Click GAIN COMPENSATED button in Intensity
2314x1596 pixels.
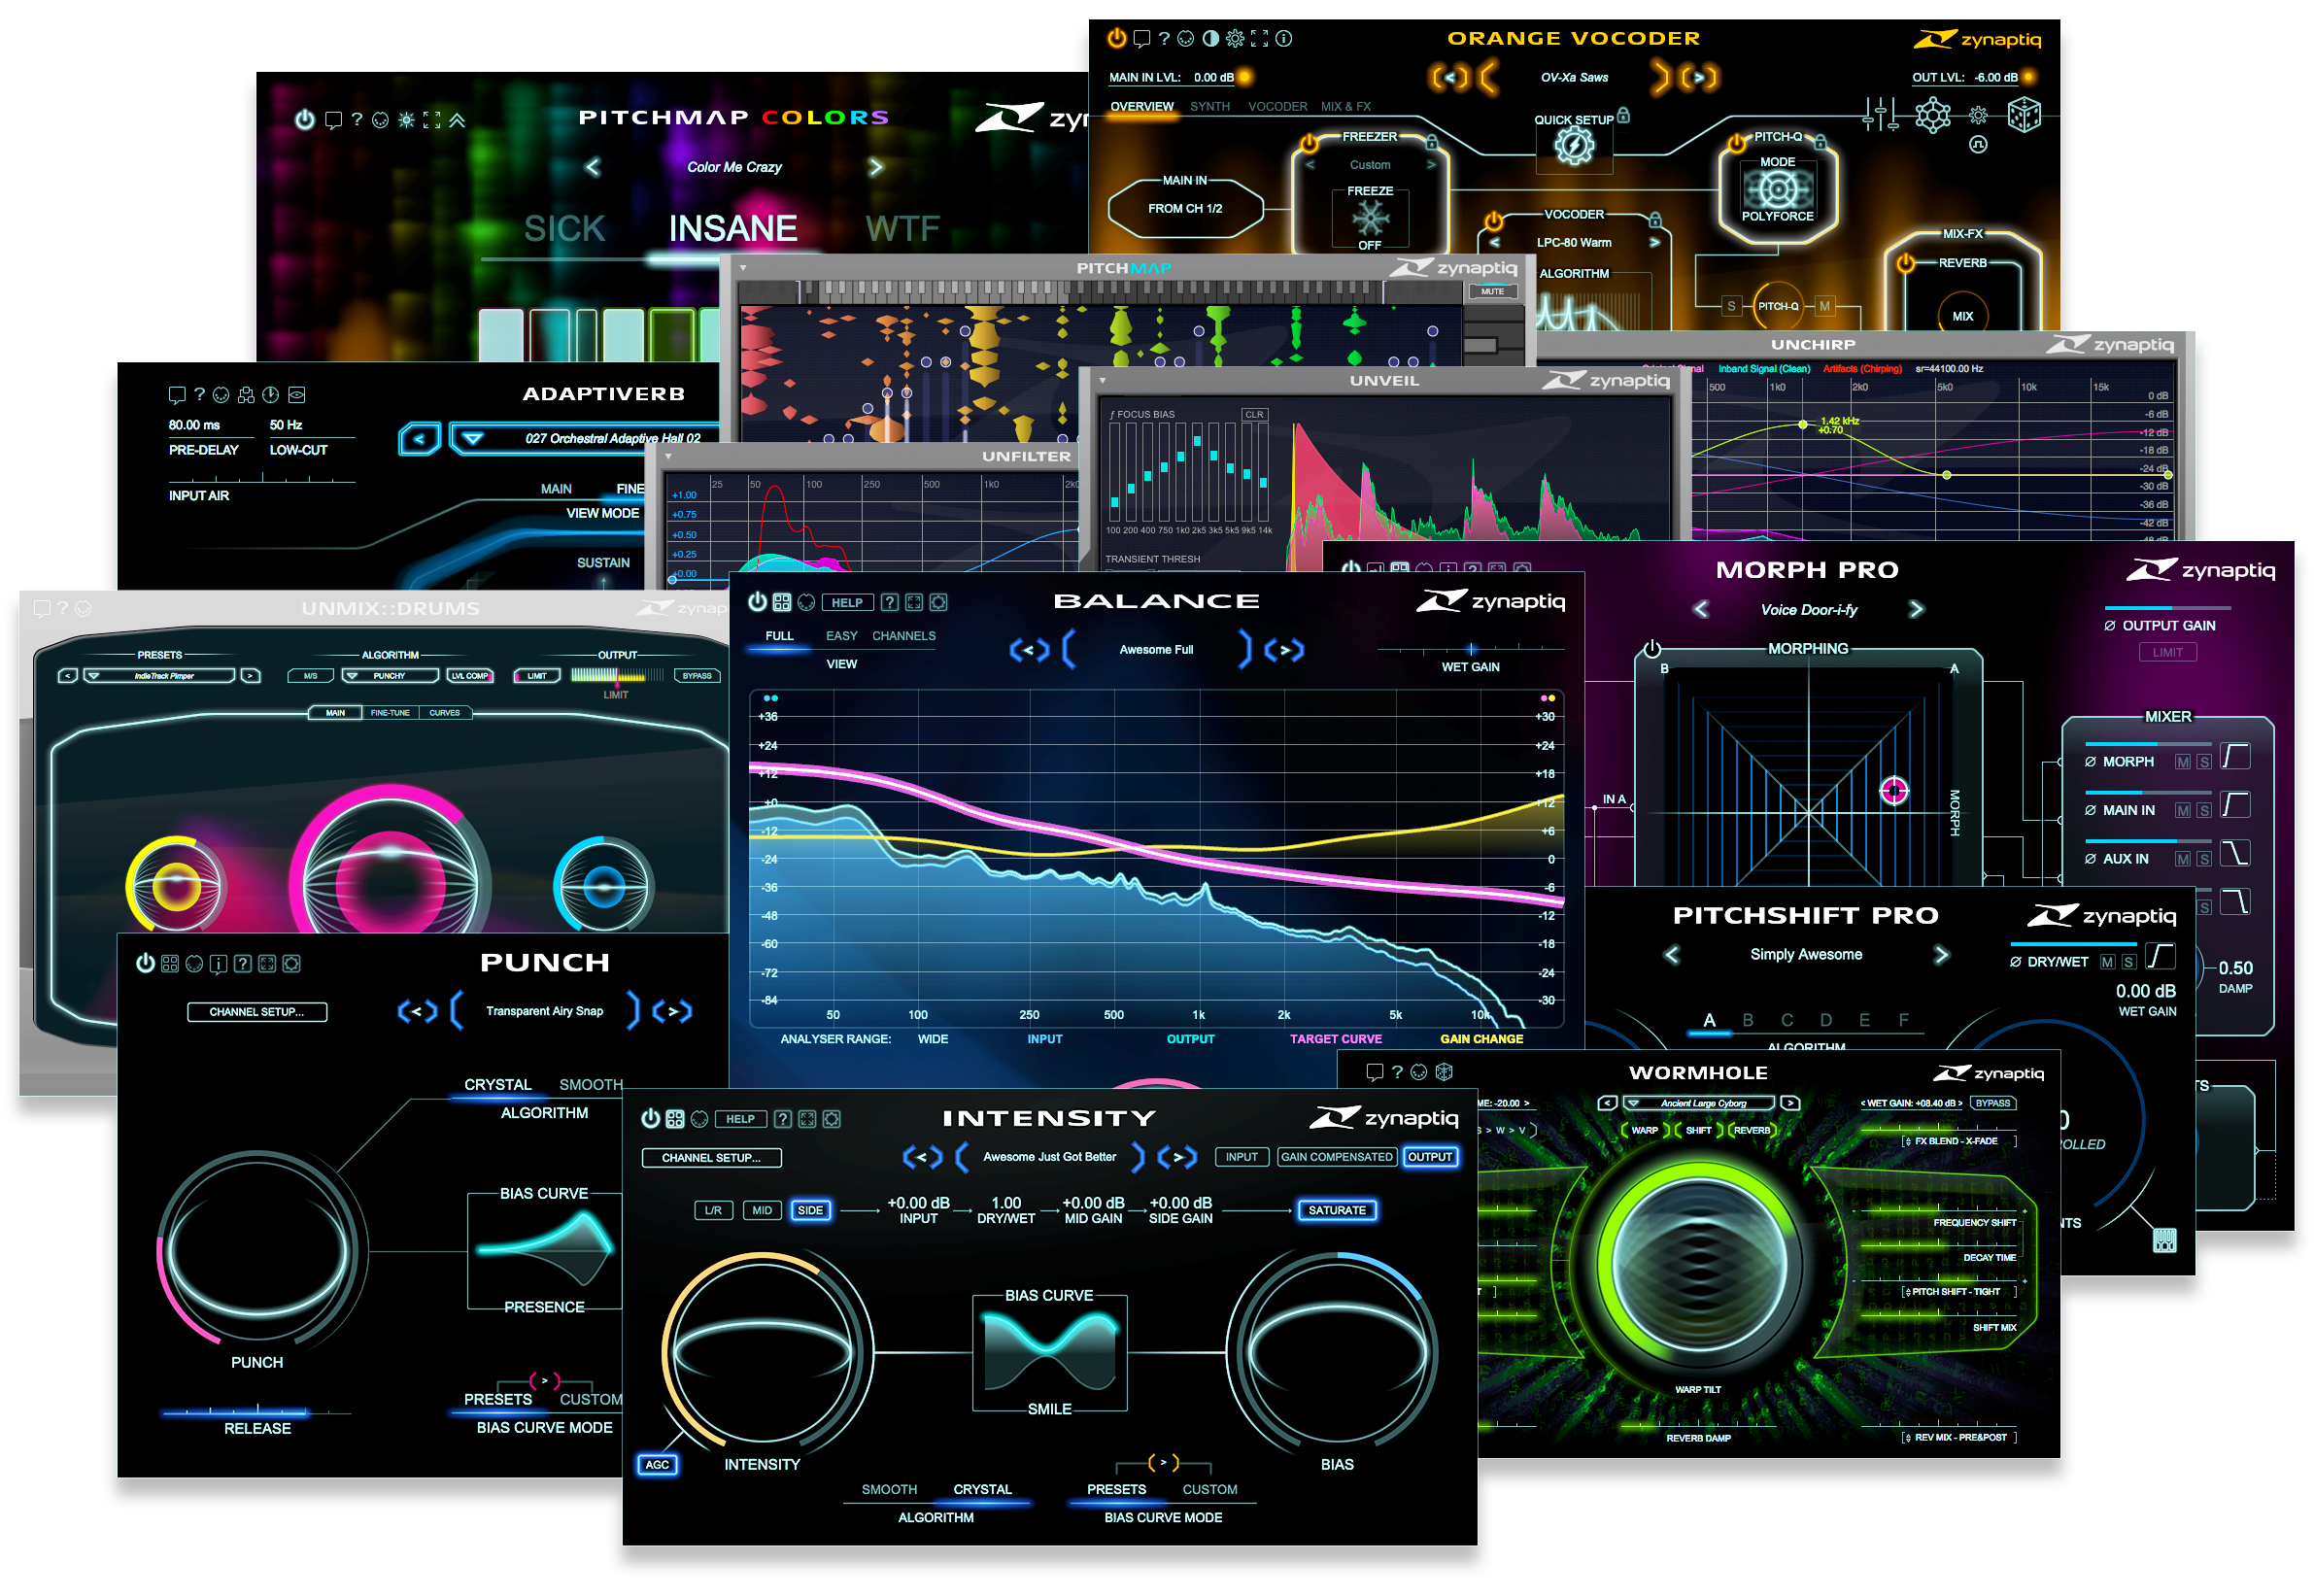point(1336,1157)
